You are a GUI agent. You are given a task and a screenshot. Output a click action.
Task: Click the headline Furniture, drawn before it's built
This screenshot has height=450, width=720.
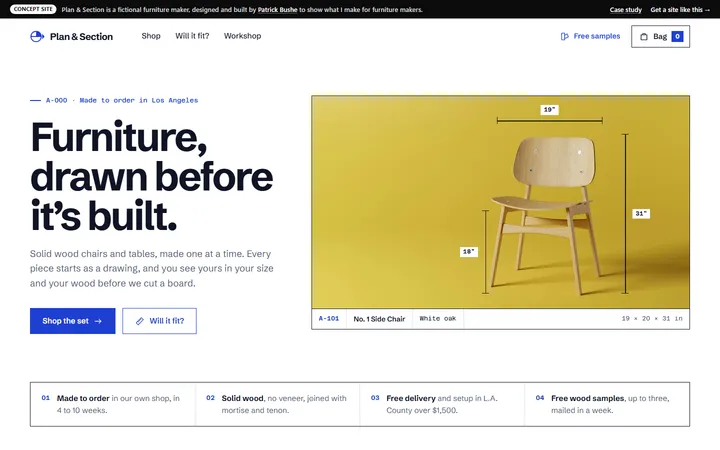152,176
